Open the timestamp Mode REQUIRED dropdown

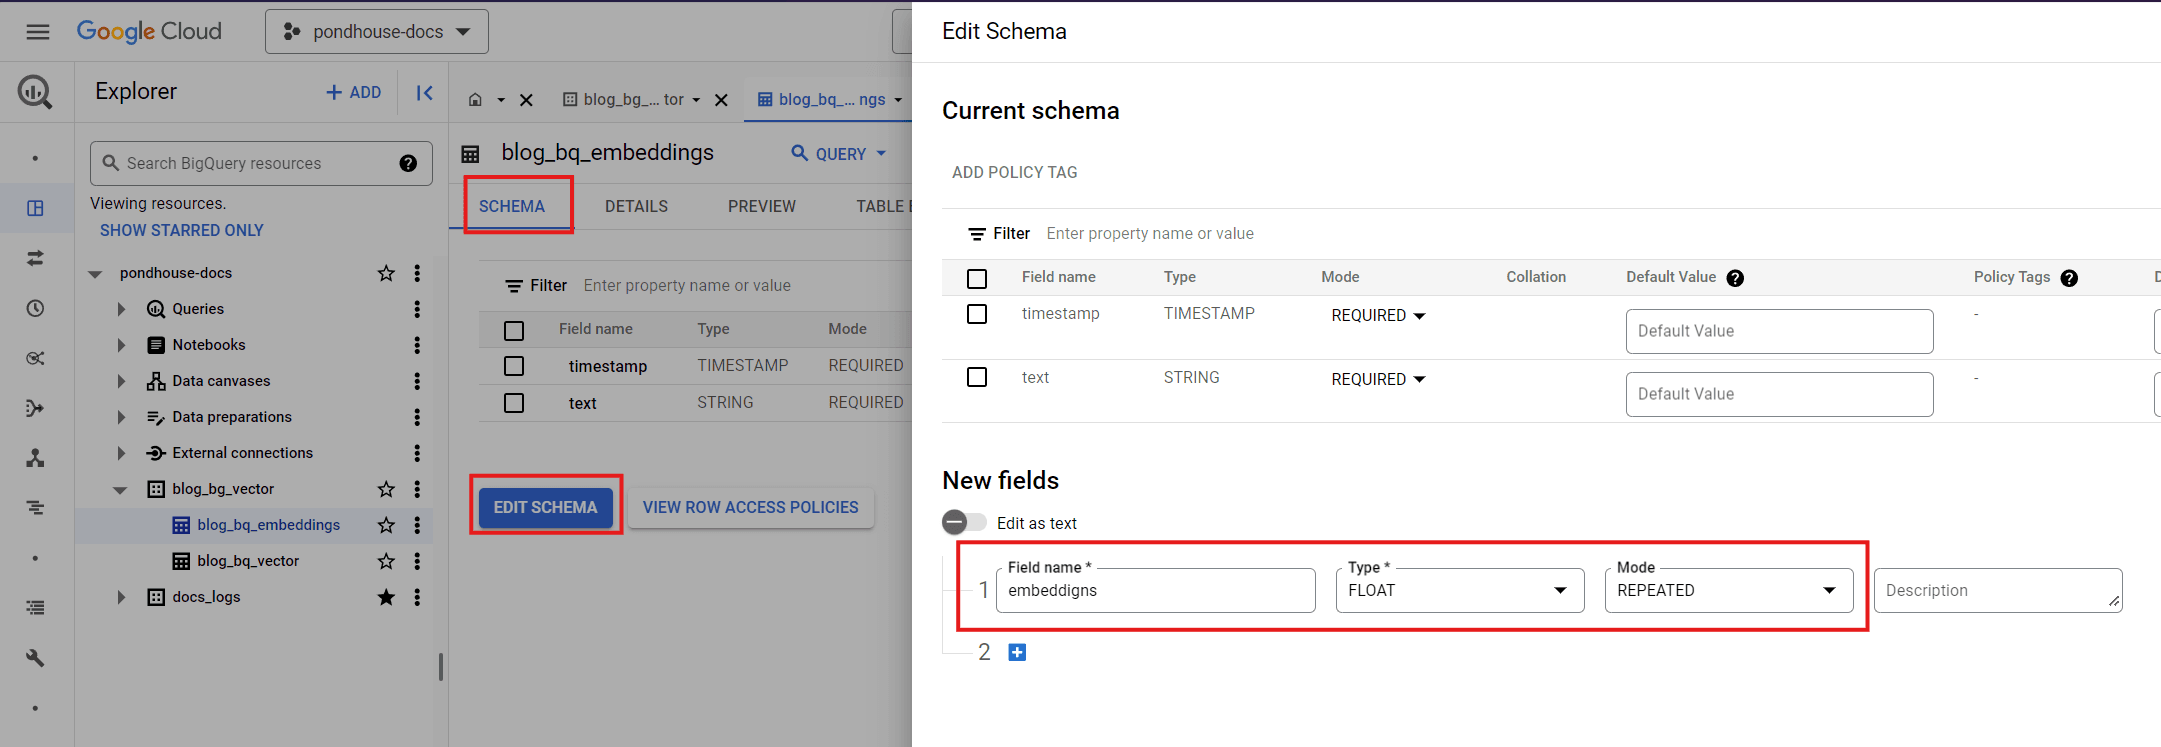[1378, 315]
